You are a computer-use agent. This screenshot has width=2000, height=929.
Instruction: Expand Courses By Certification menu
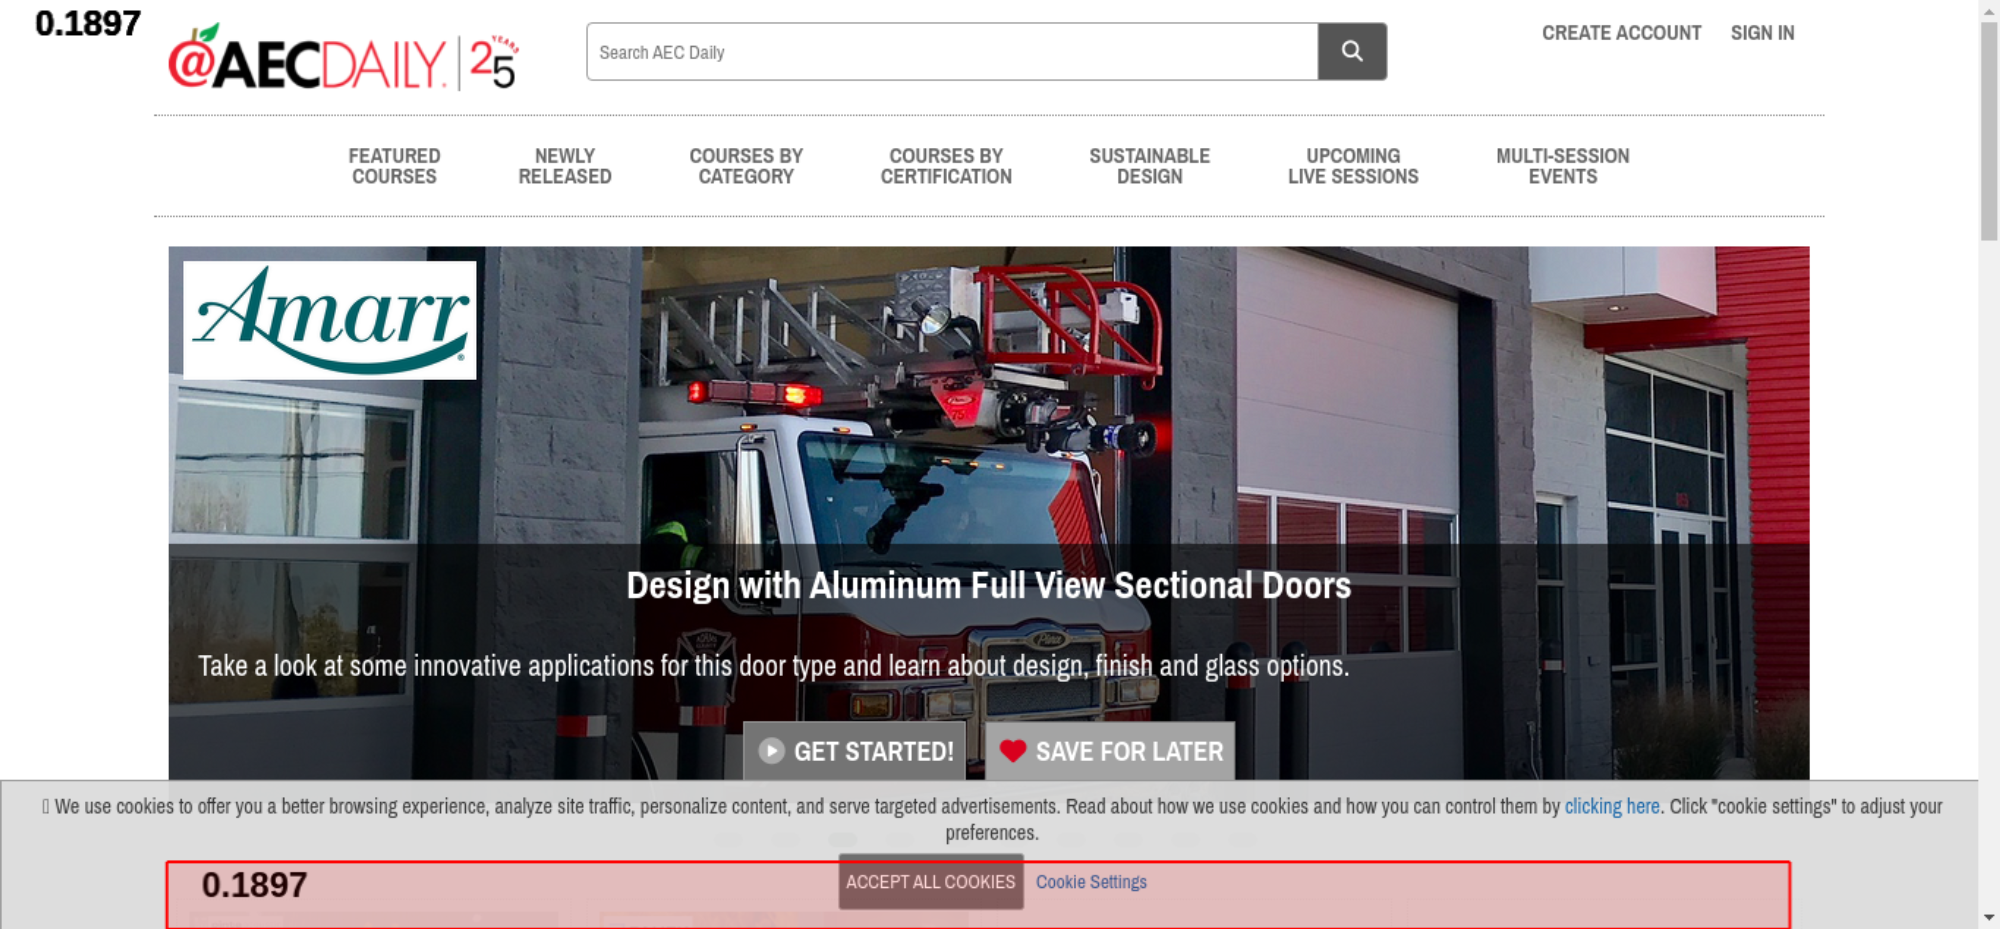(x=946, y=166)
